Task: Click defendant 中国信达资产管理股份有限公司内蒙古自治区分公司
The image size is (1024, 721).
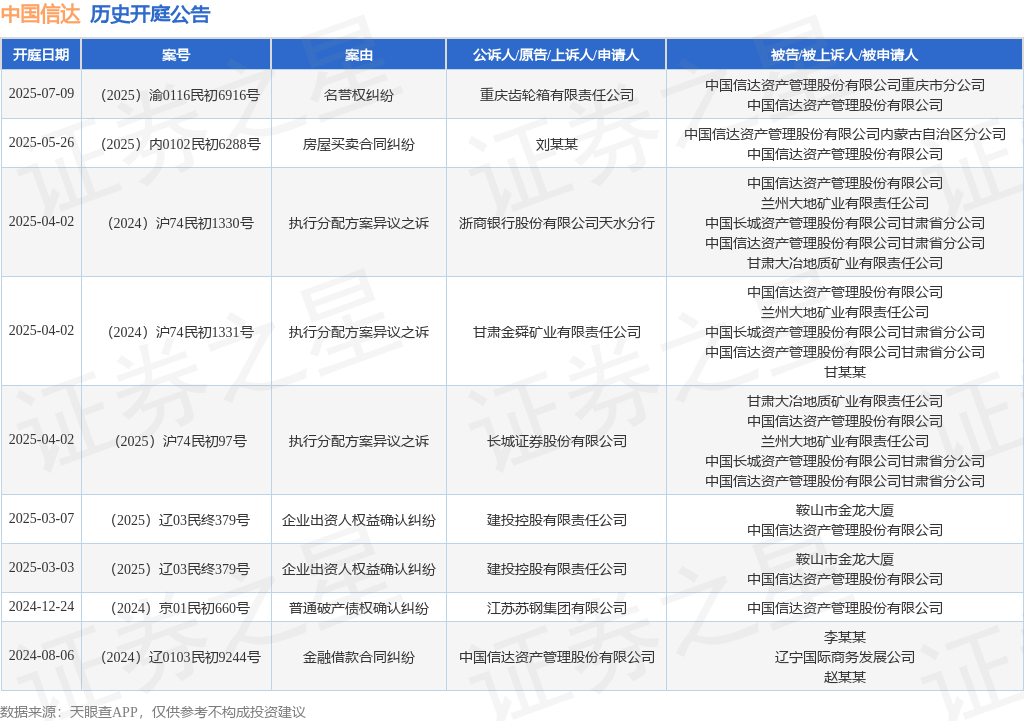Action: click(x=844, y=134)
